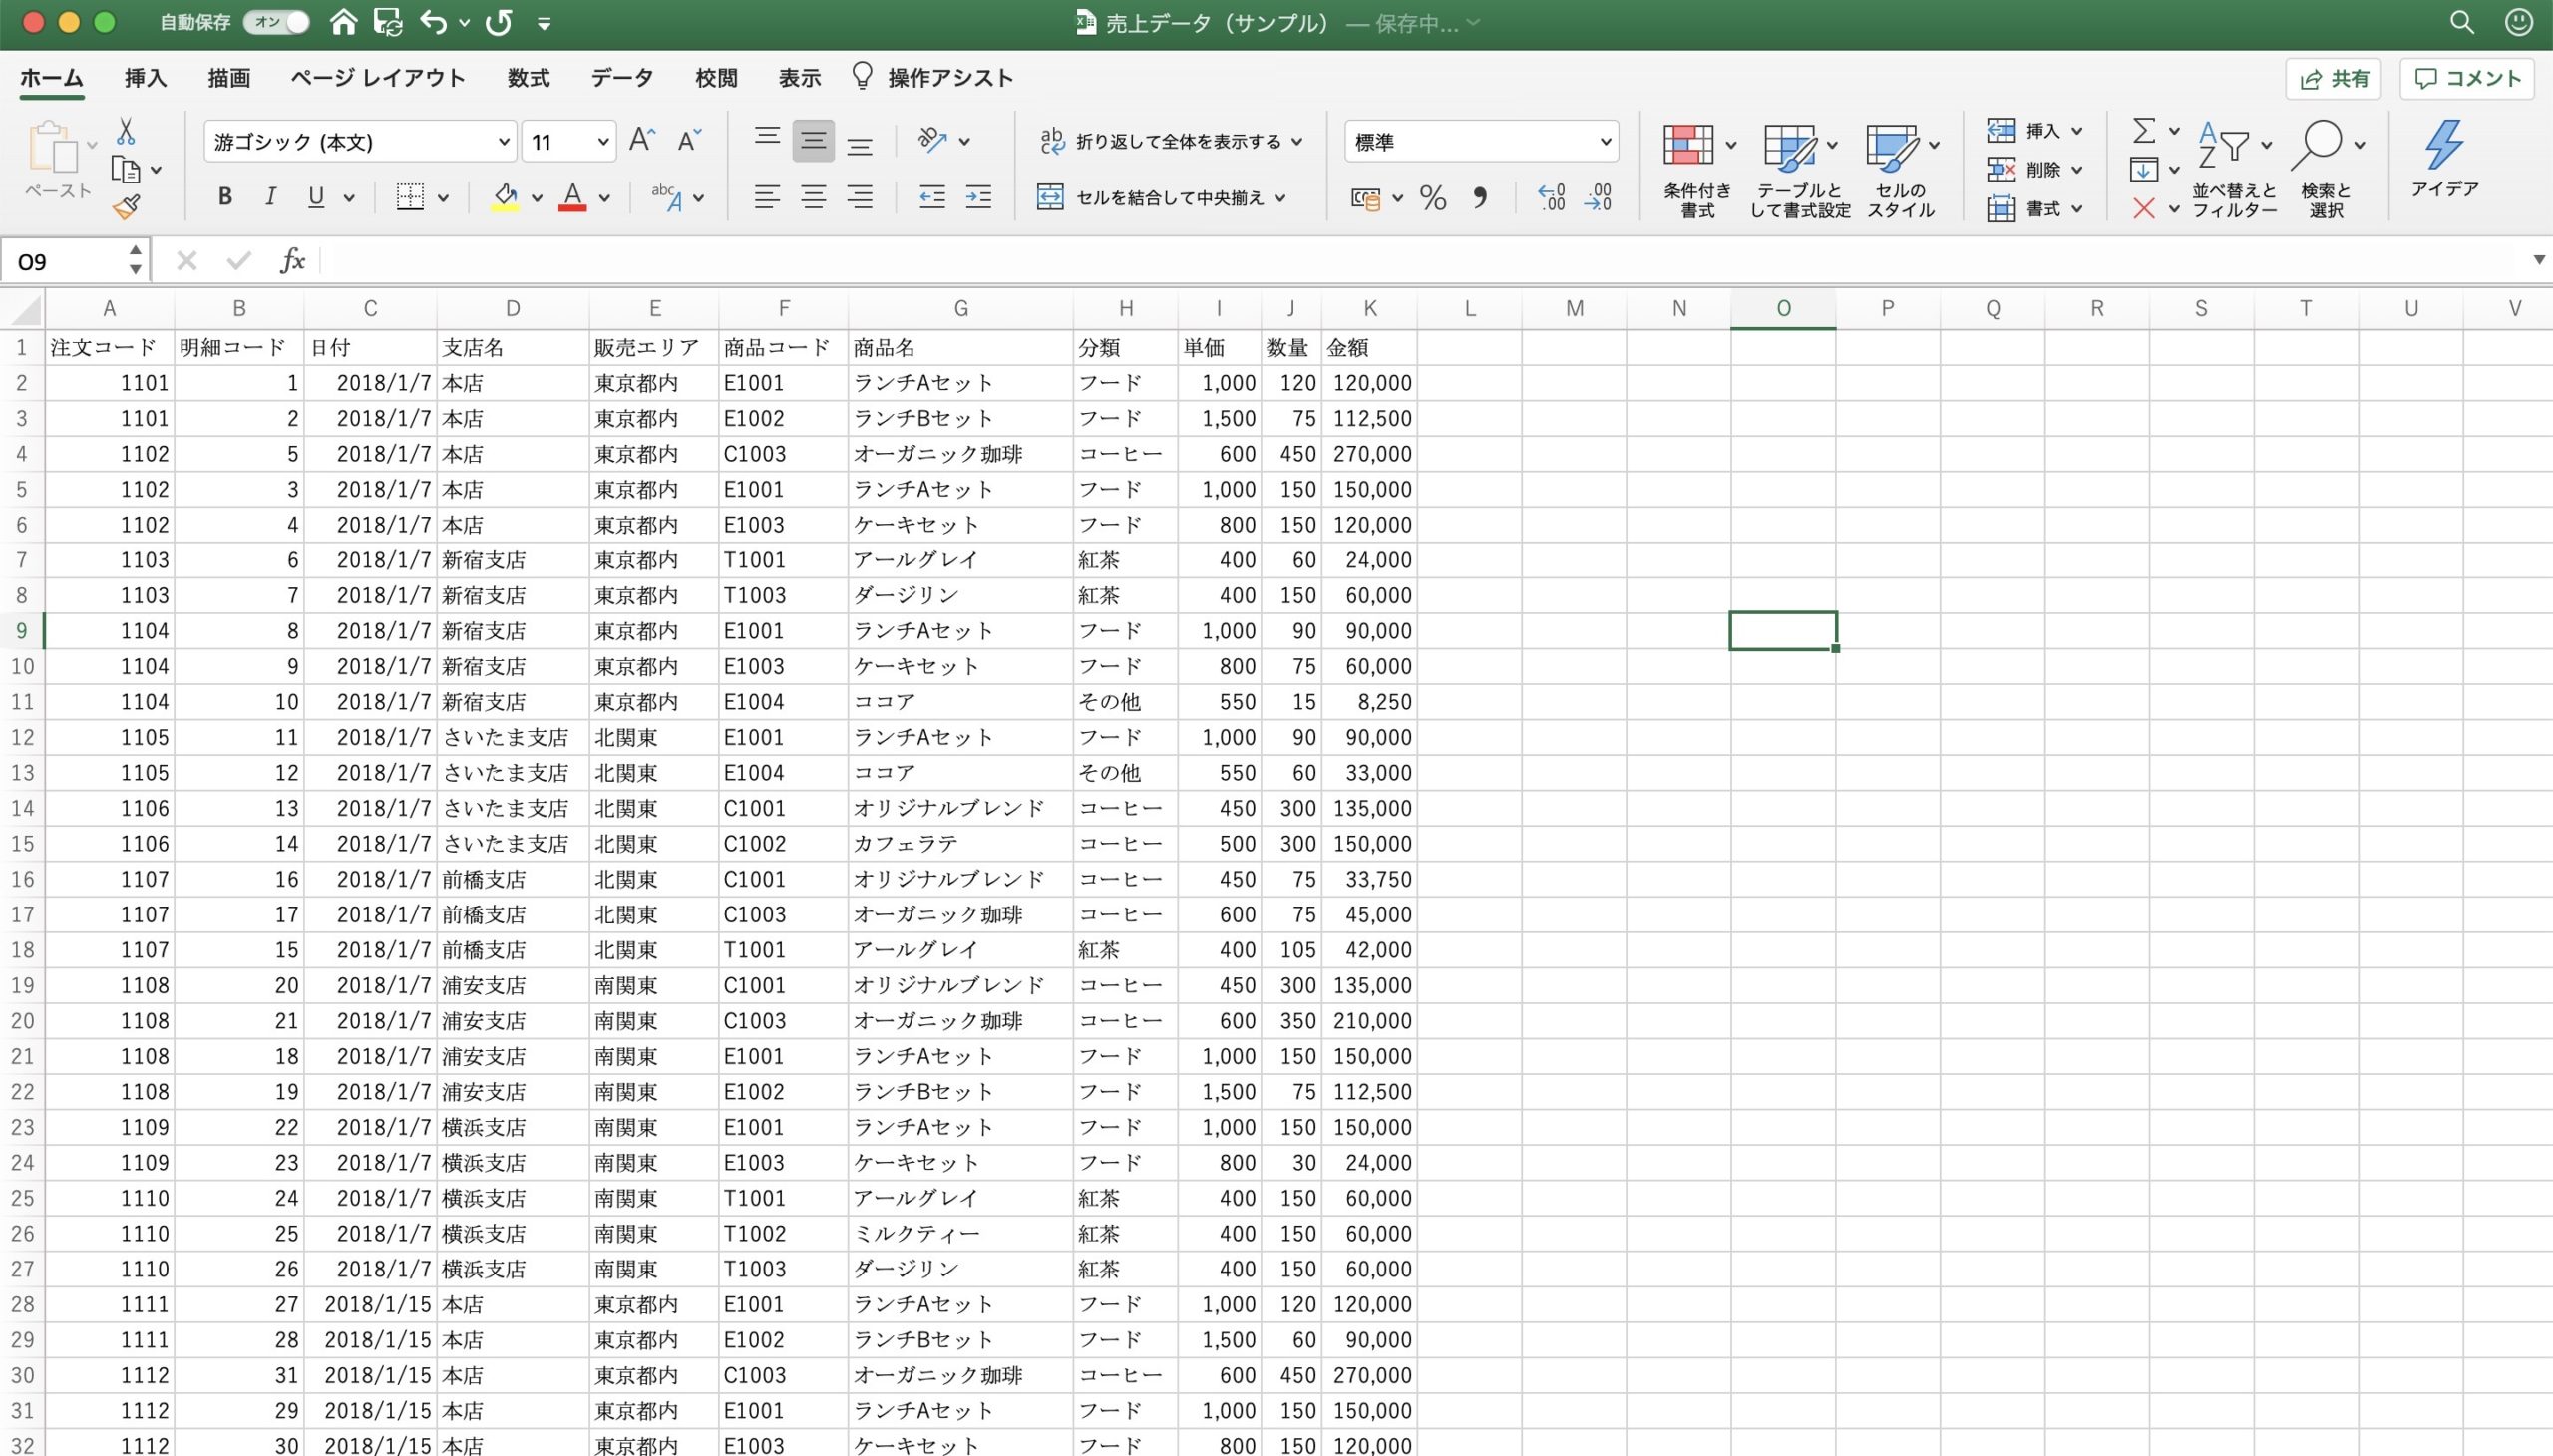Image resolution: width=2553 pixels, height=1456 pixels.
Task: Open the number format dropdown
Action: pos(1605,142)
